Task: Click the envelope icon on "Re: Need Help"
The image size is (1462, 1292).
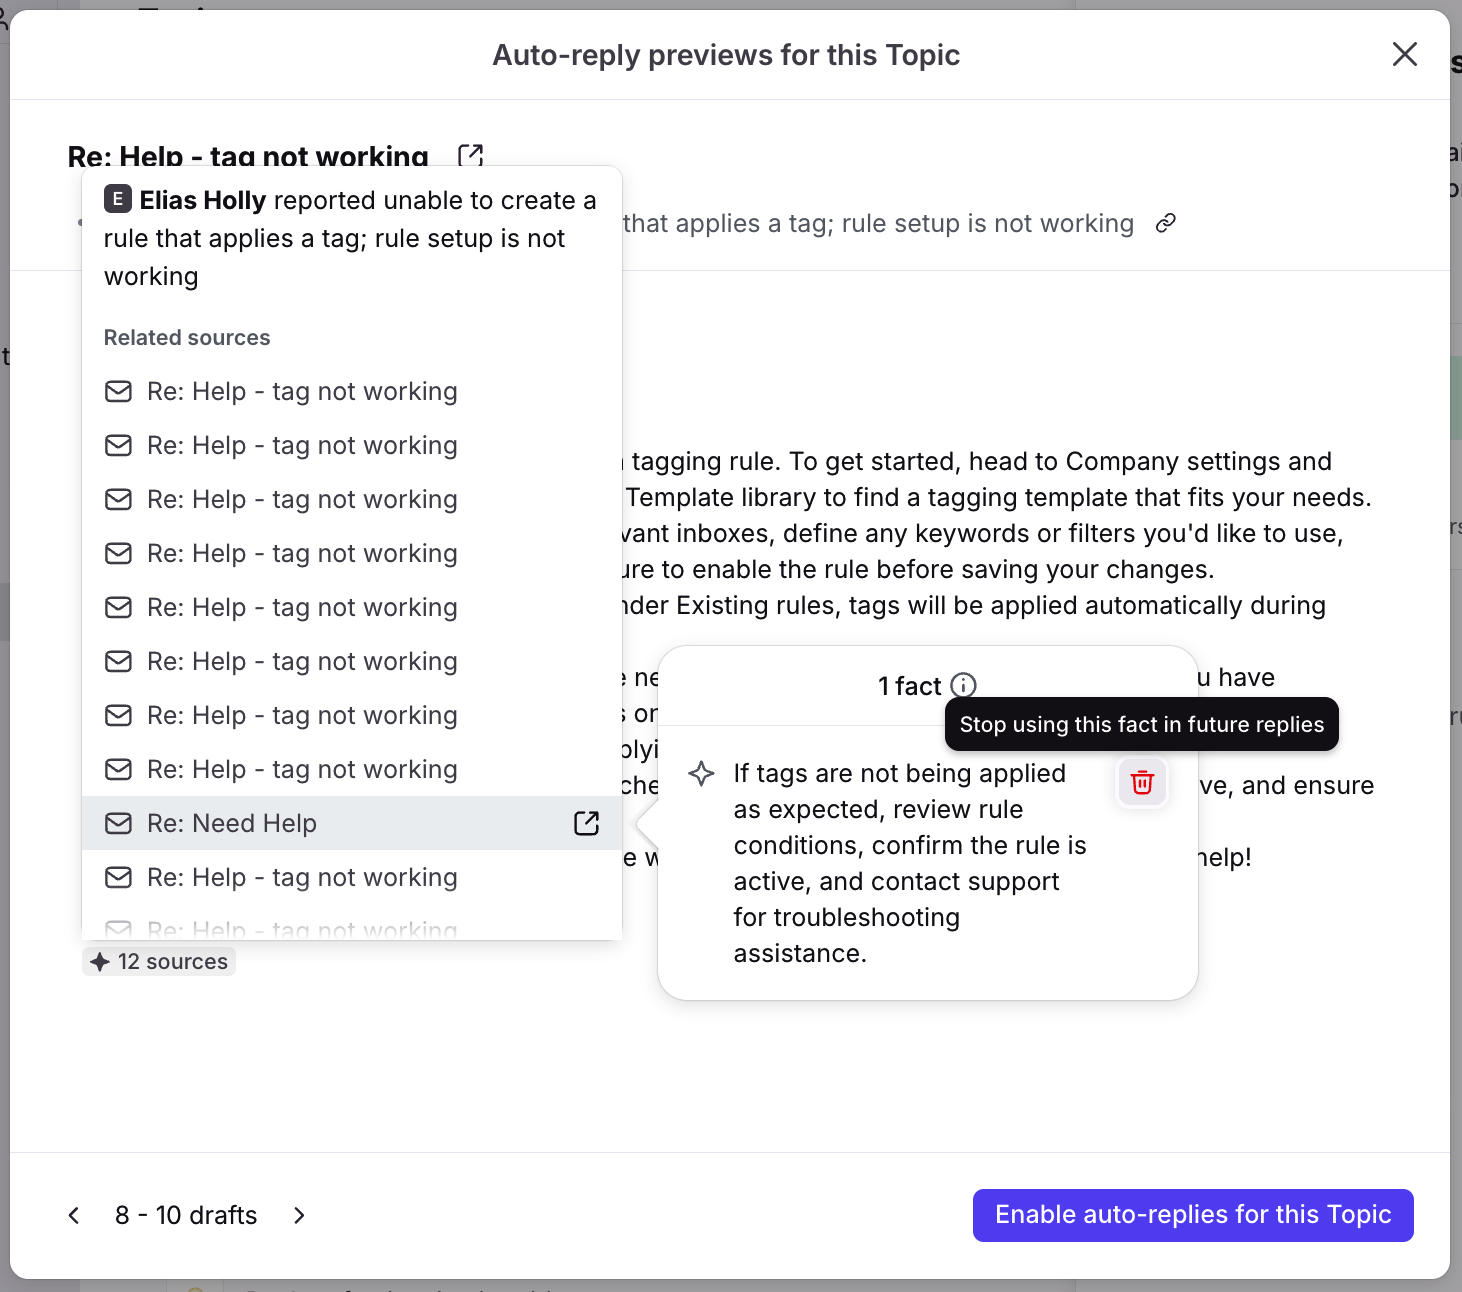Action: (119, 823)
